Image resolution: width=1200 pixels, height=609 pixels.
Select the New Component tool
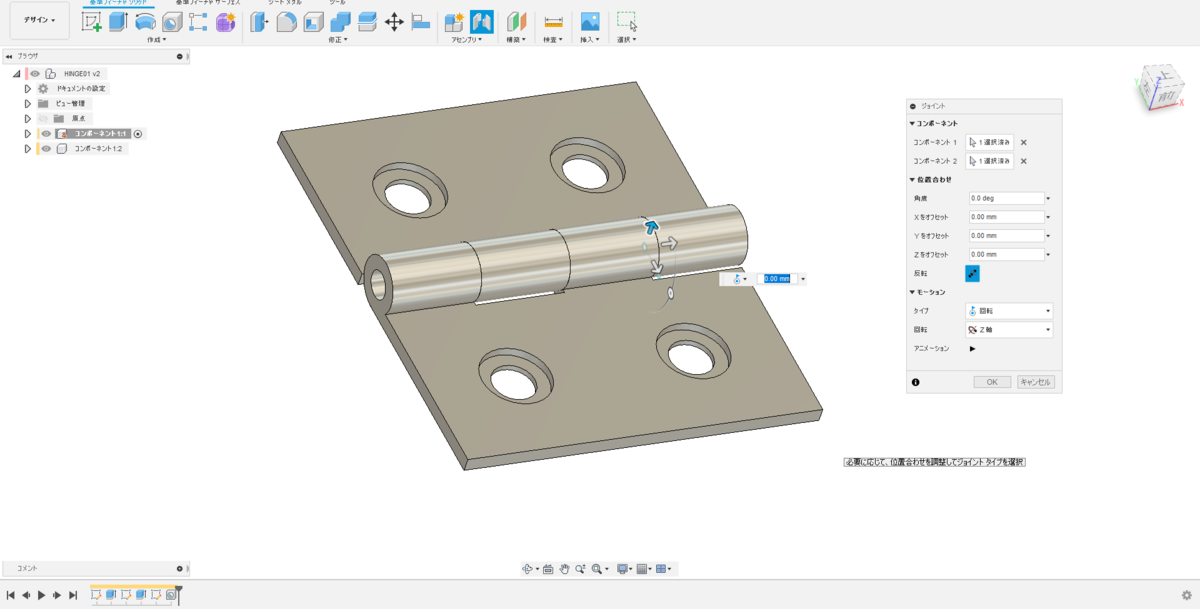click(x=454, y=22)
